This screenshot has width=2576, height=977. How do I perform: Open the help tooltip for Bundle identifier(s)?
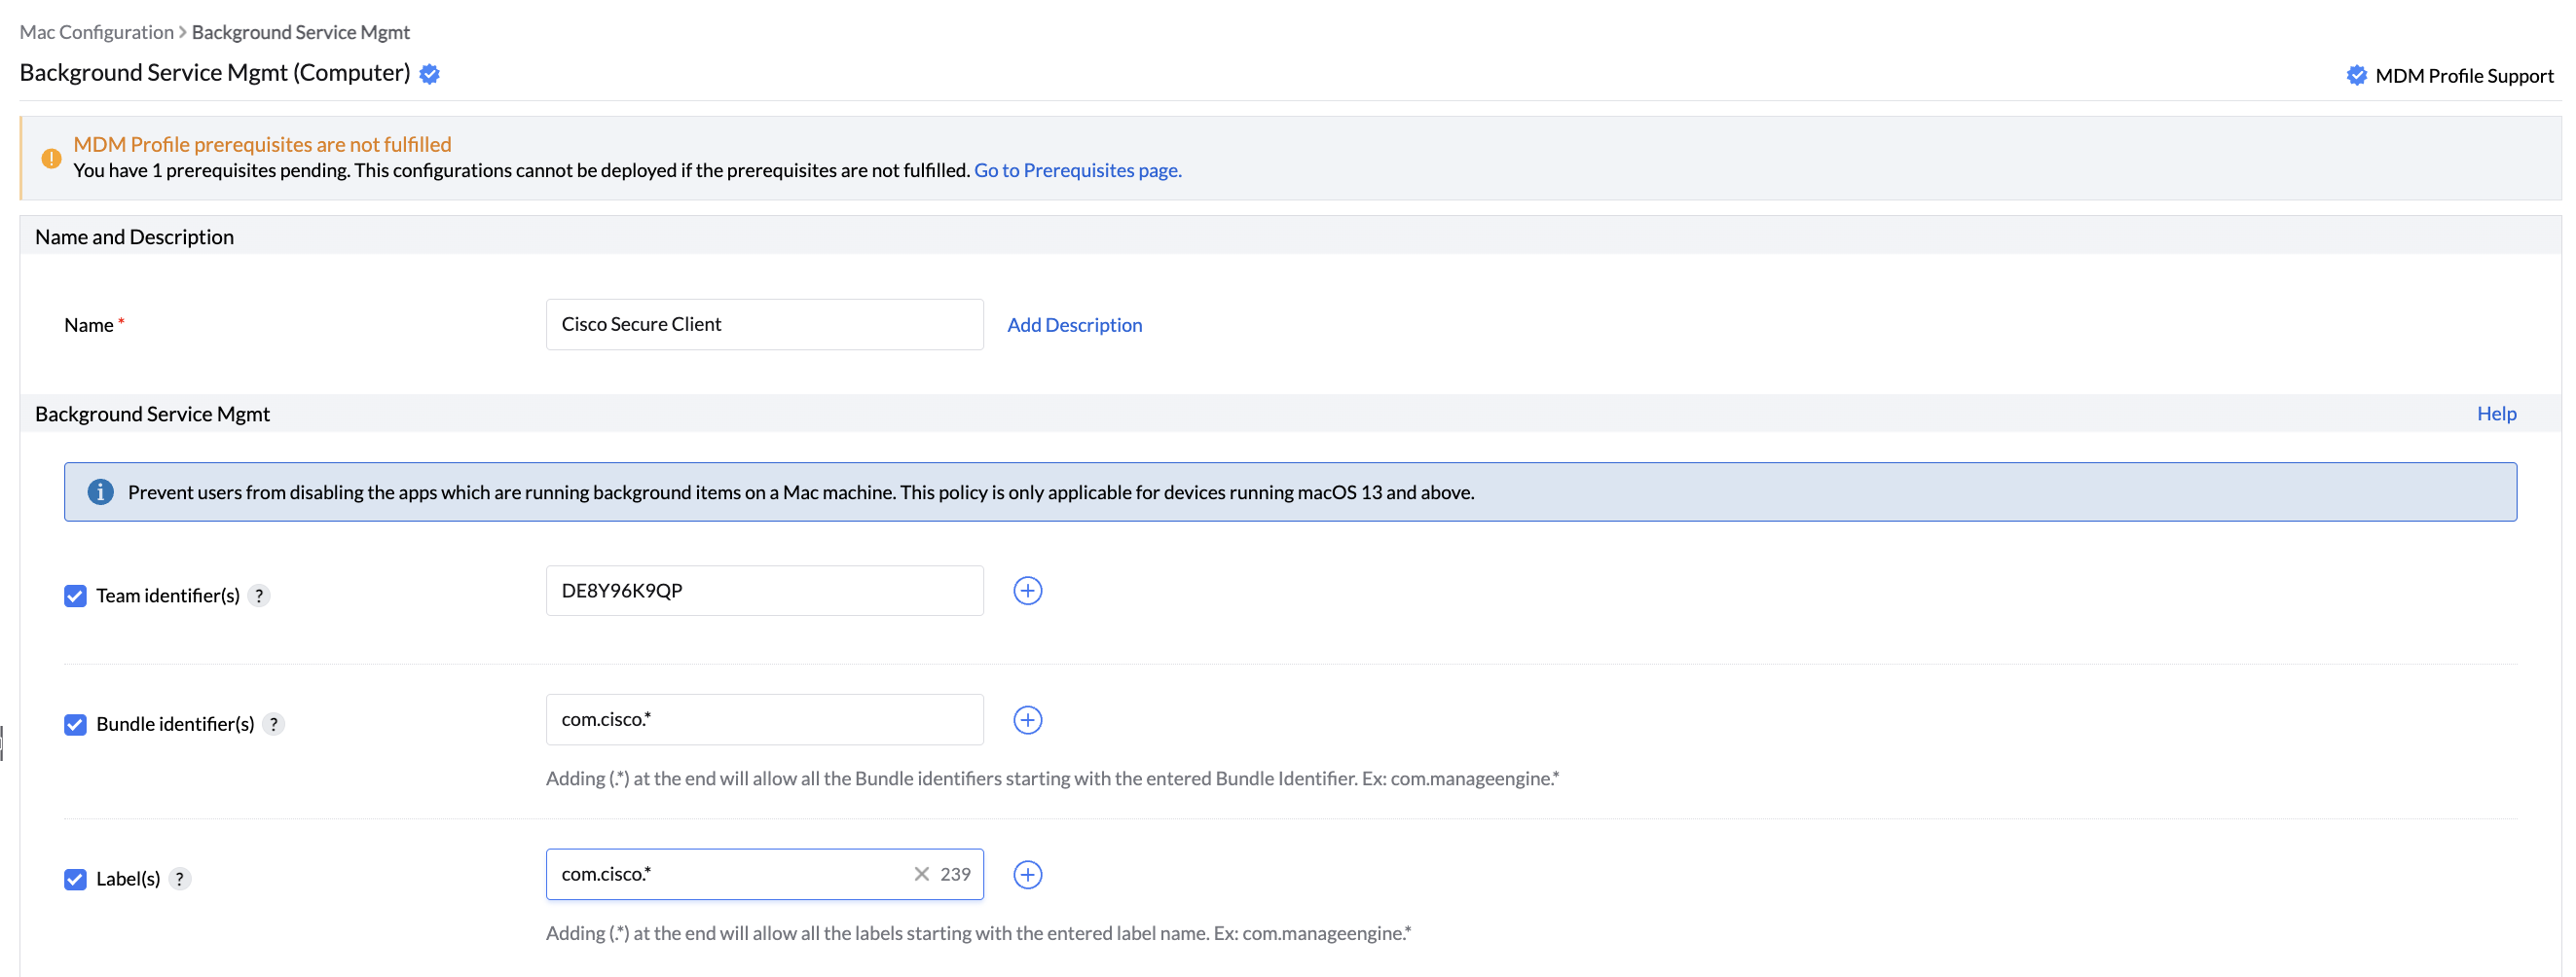275,724
